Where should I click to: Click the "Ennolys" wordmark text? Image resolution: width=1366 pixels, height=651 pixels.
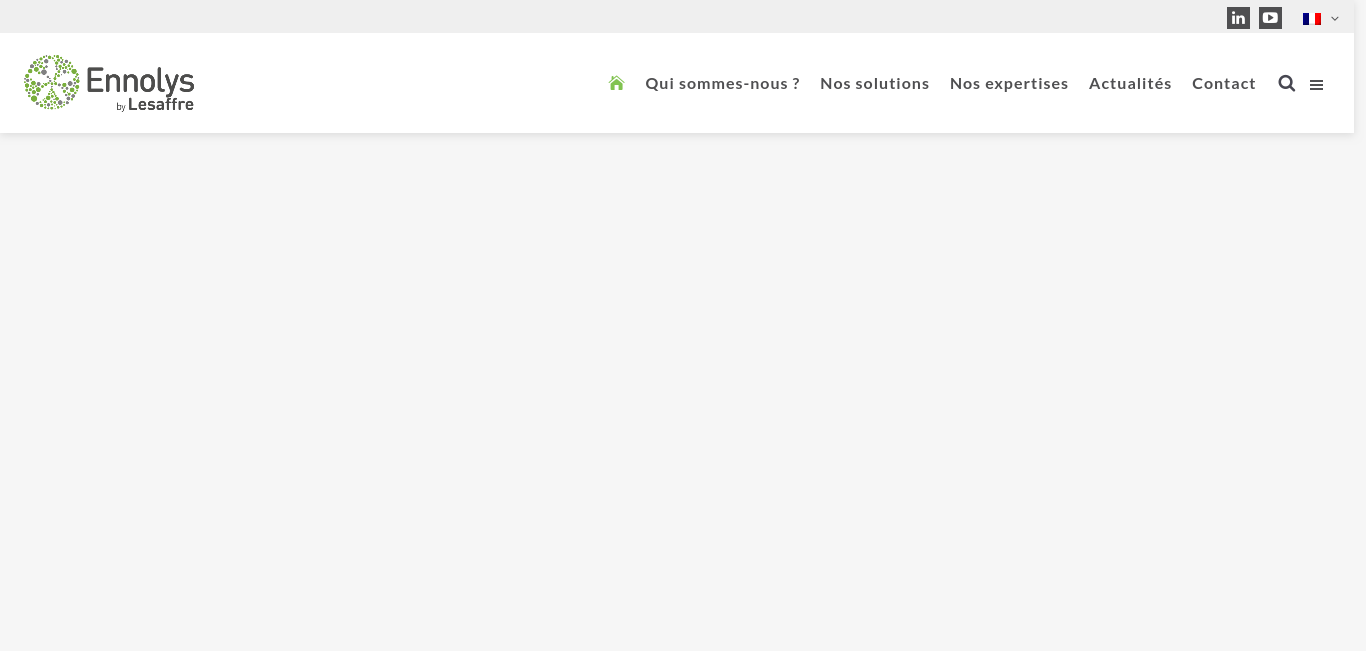140,80
